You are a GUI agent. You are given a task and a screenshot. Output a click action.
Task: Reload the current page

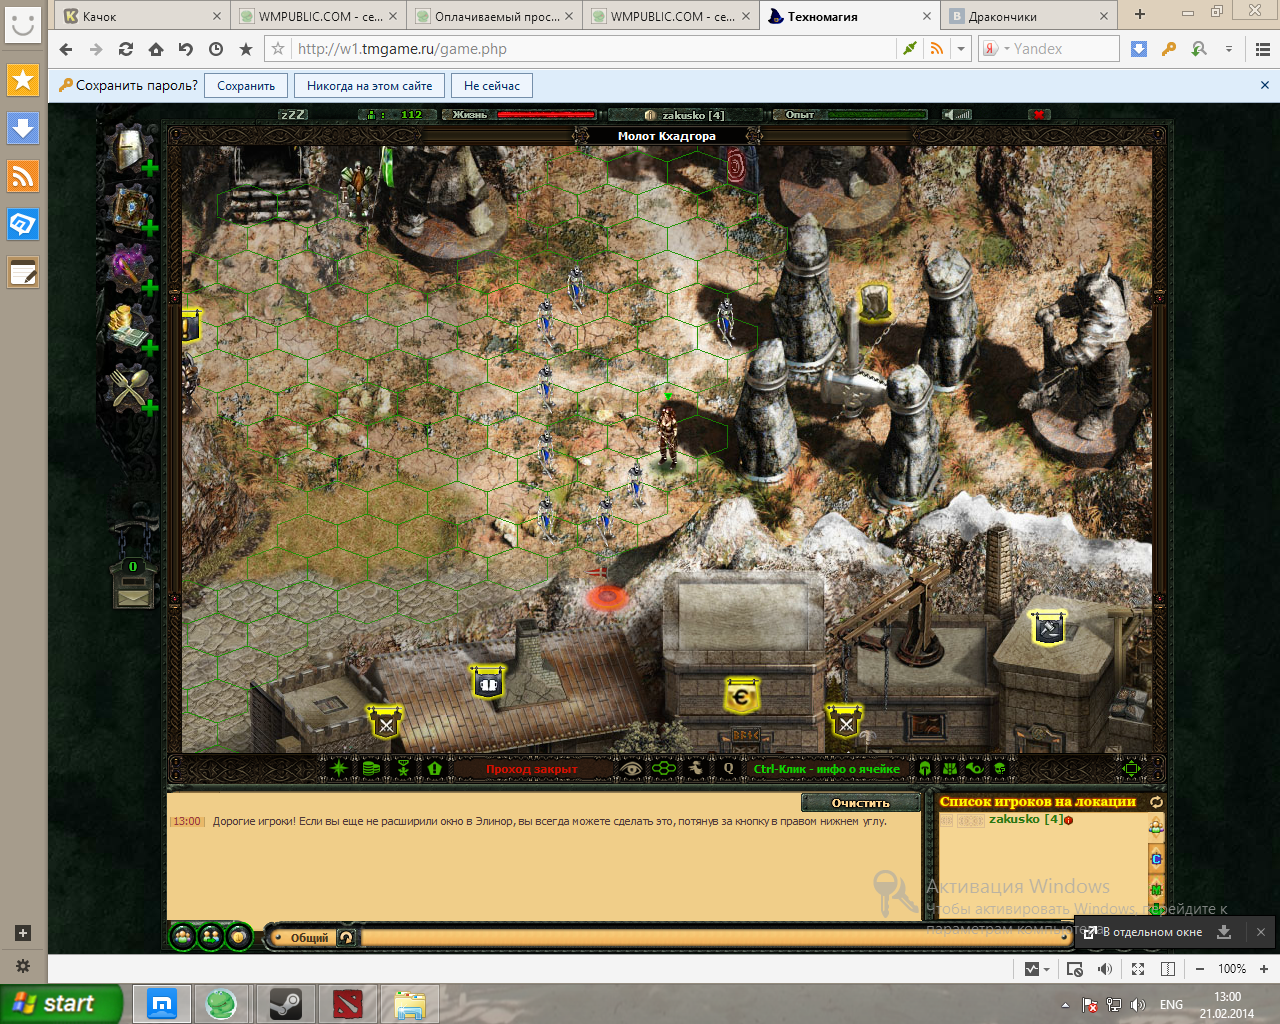[125, 48]
